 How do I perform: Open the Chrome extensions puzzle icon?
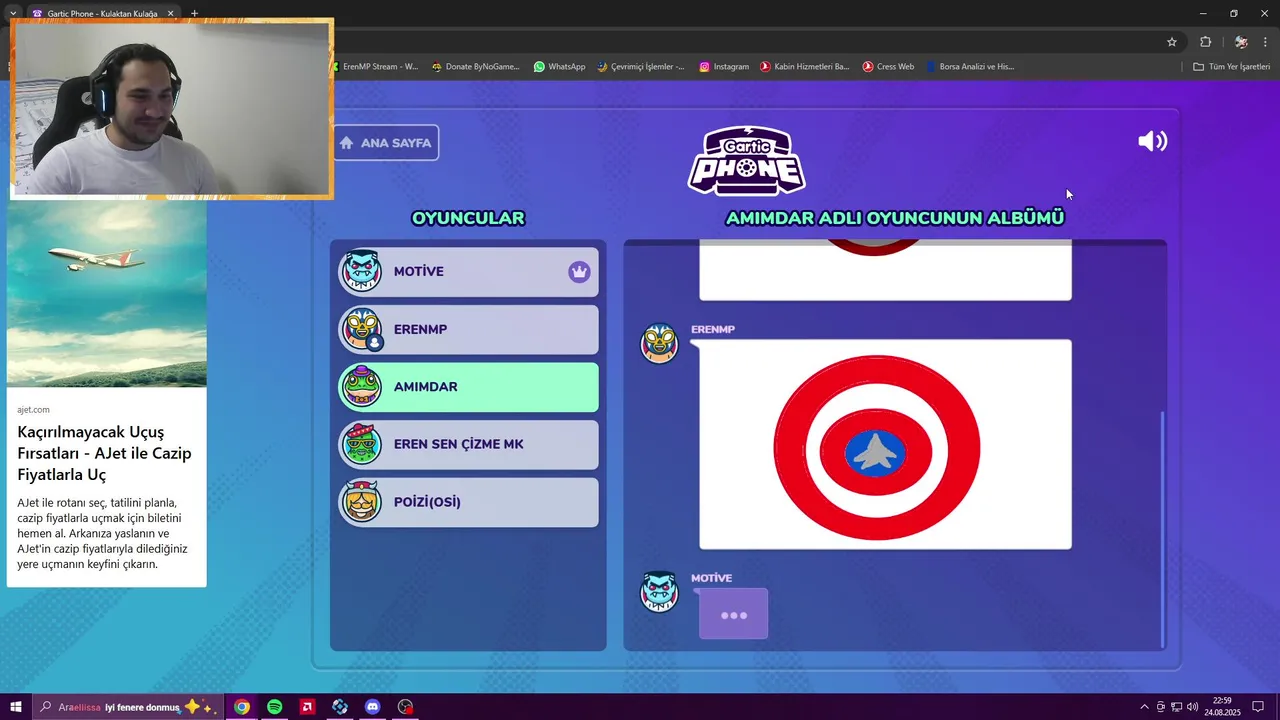(x=1205, y=42)
